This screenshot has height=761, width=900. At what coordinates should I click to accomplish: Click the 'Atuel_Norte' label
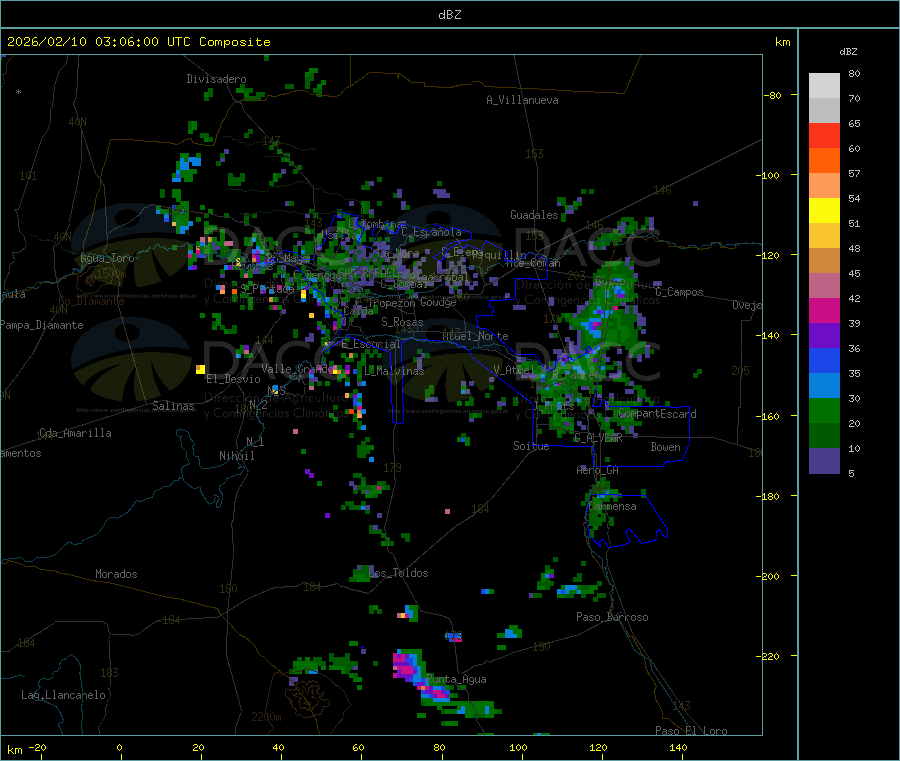click(x=475, y=336)
